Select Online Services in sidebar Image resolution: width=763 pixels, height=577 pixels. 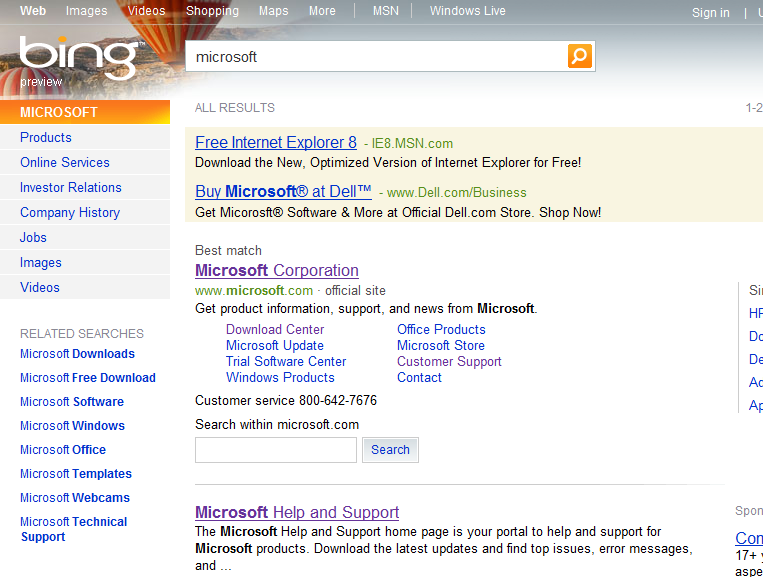pos(65,162)
